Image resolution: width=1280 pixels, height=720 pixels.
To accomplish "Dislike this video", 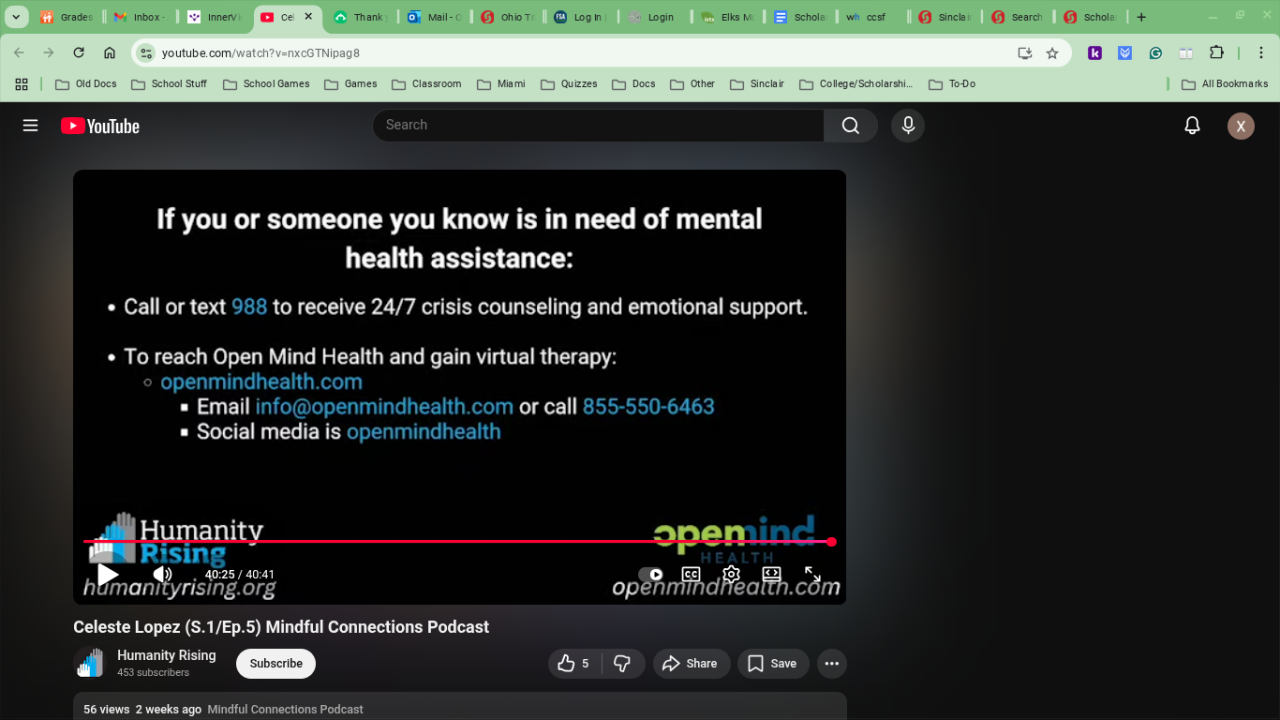I will [622, 663].
